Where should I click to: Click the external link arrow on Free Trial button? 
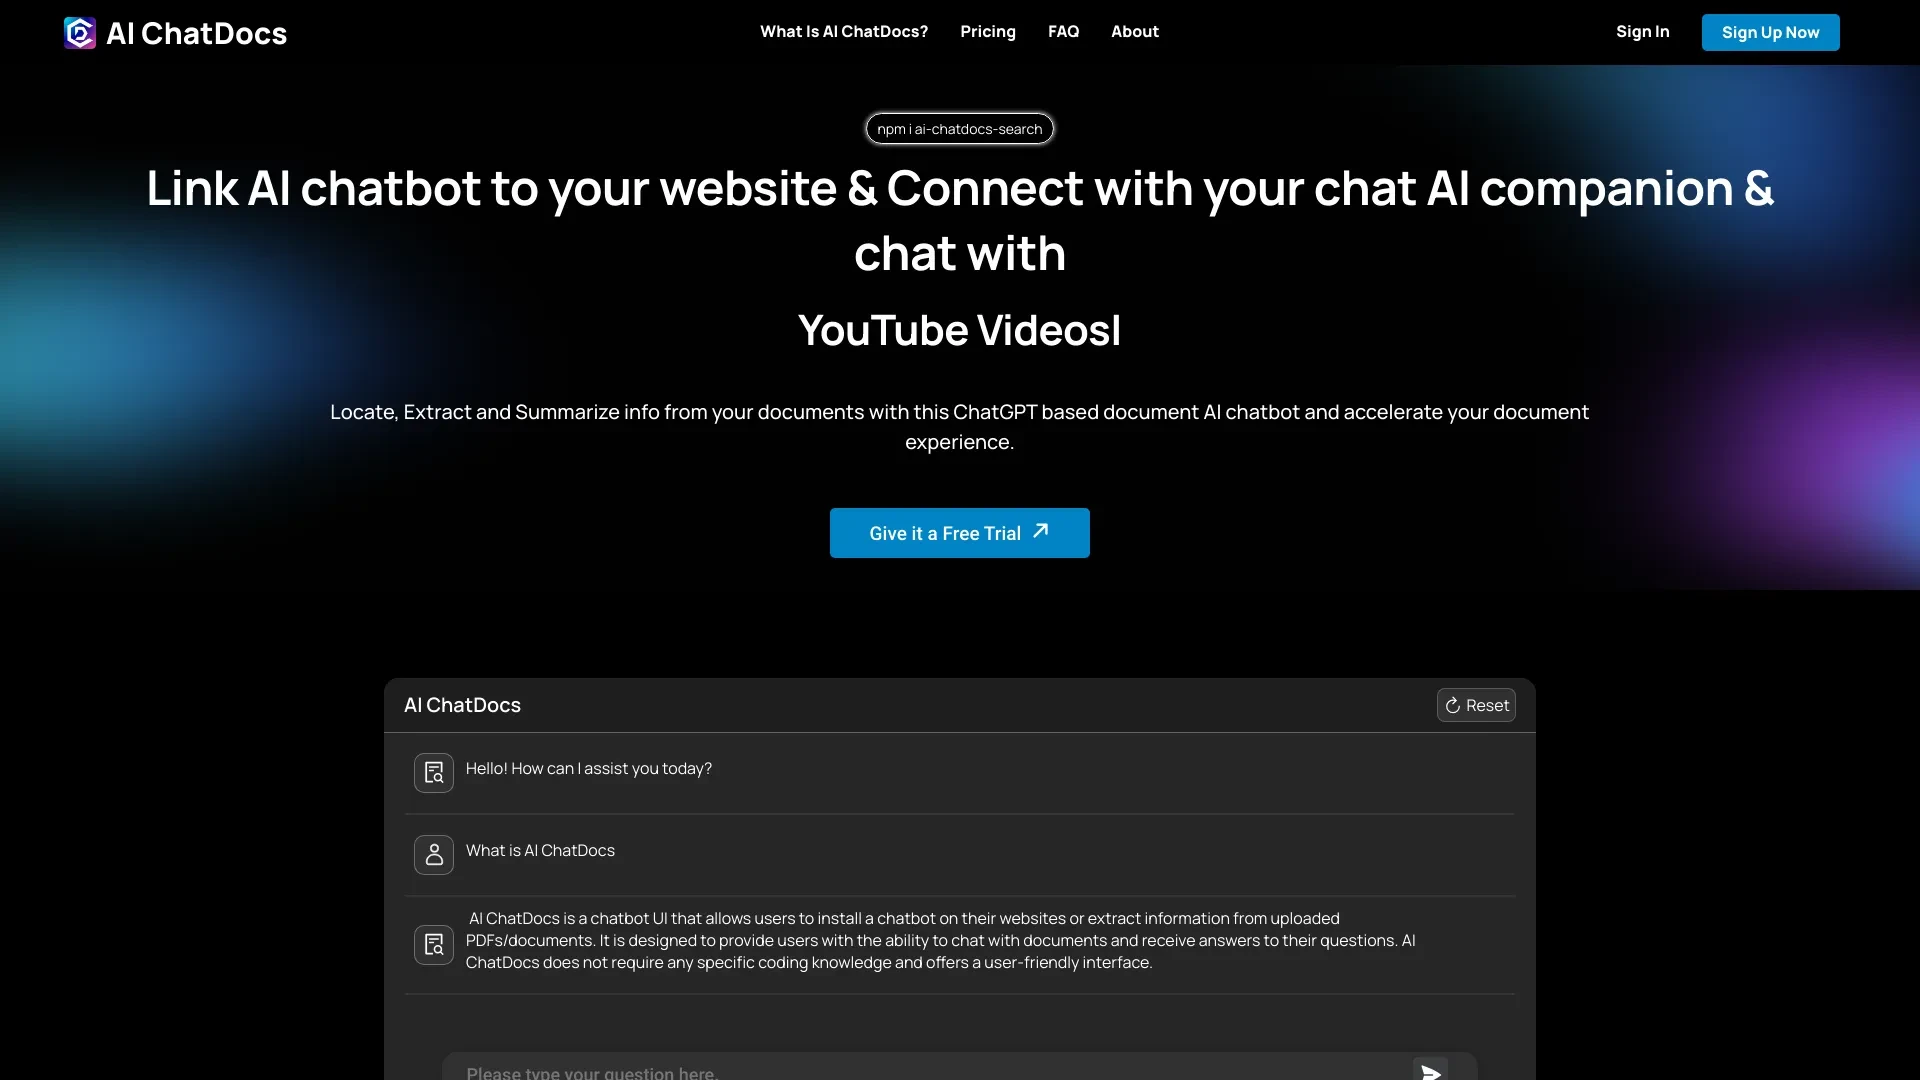coord(1040,533)
